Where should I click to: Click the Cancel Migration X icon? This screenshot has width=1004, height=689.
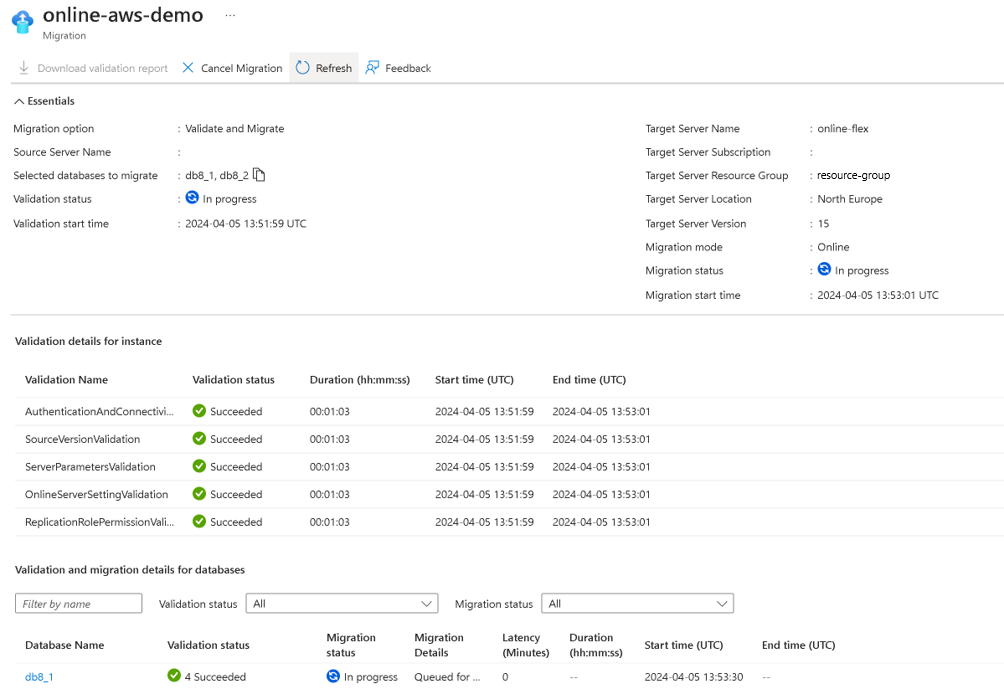(x=188, y=68)
